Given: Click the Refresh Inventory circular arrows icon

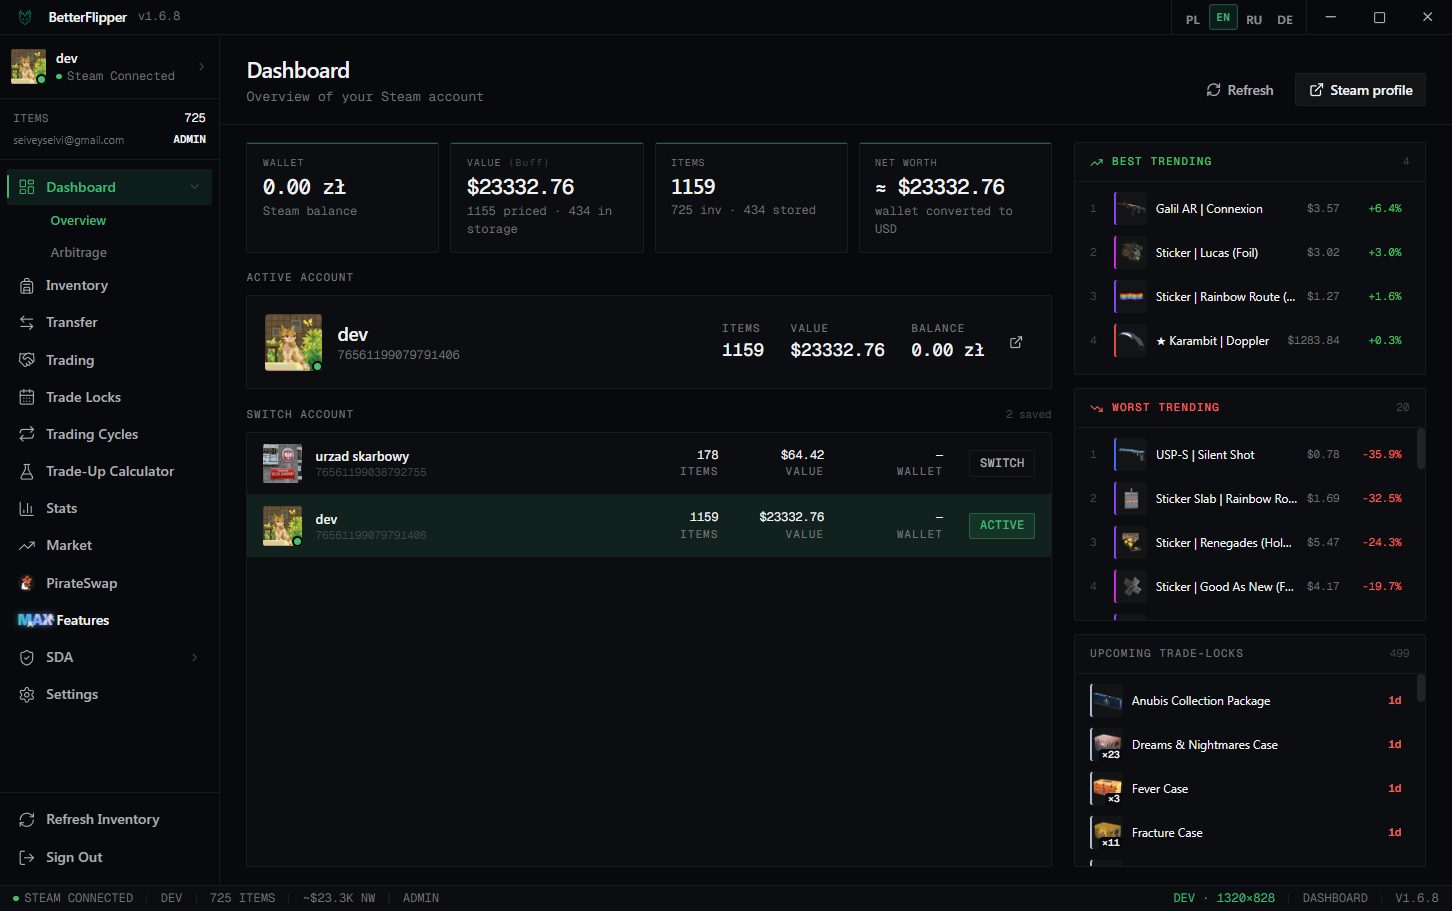Looking at the screenshot, I should (x=27, y=819).
